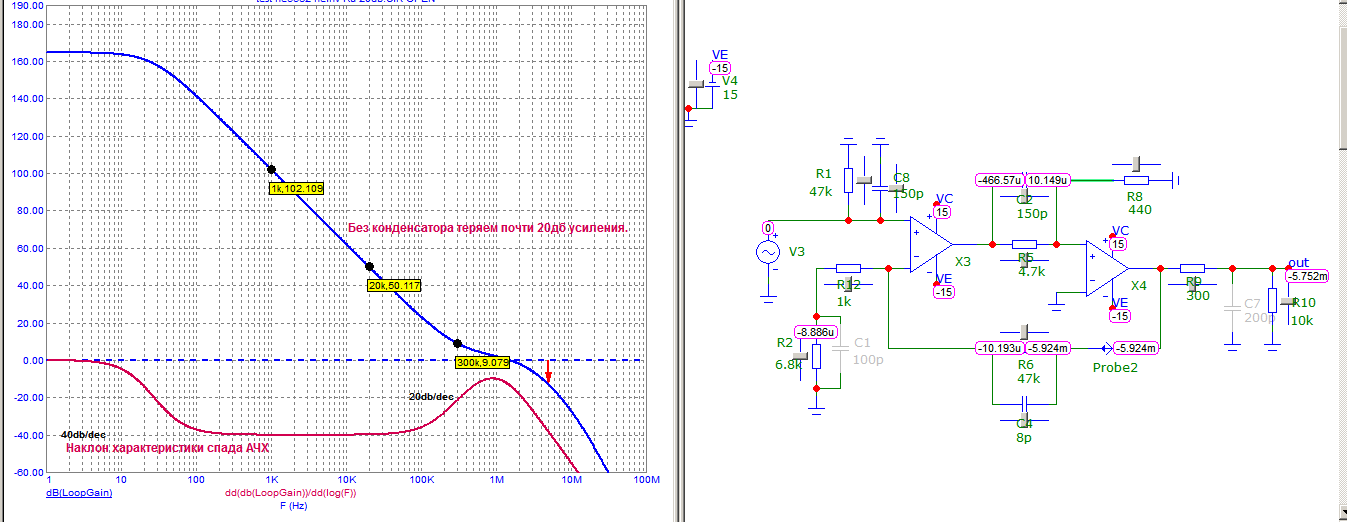Viewport: 1347px width, 522px height.
Task: Click the 20db/dec label
Action: tap(432, 397)
